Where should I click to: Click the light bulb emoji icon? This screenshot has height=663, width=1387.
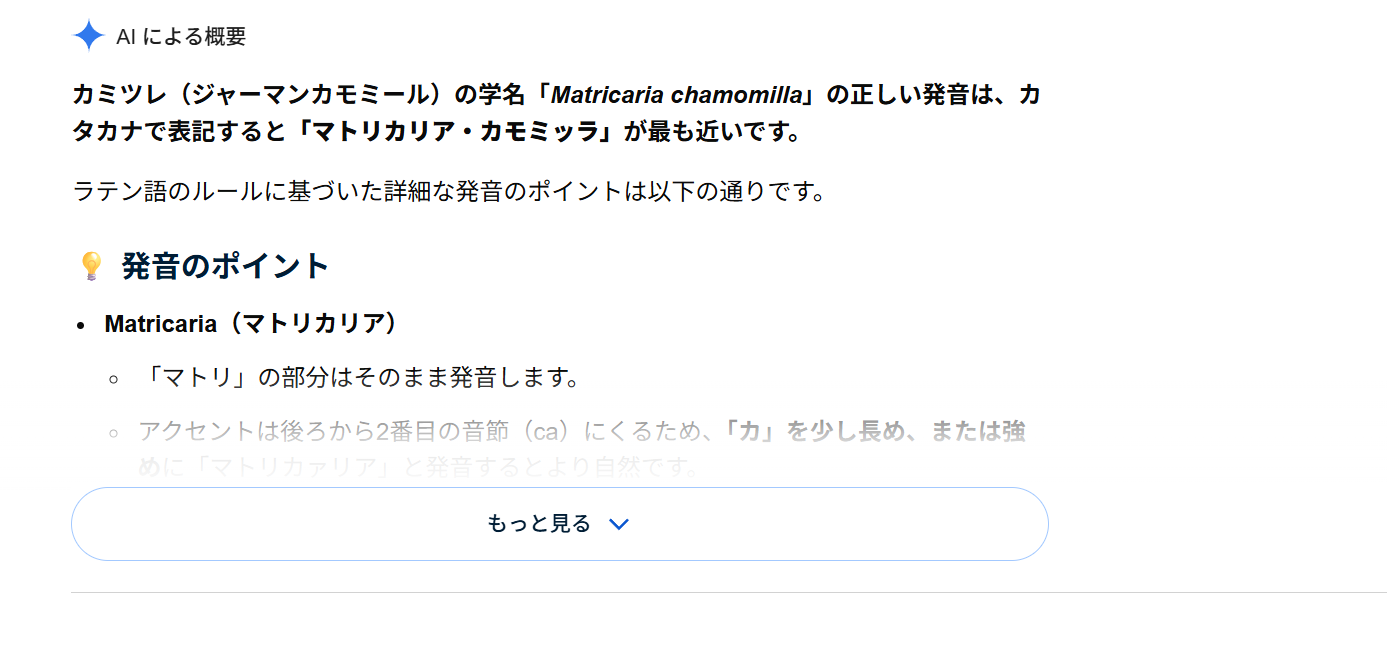coord(91,266)
